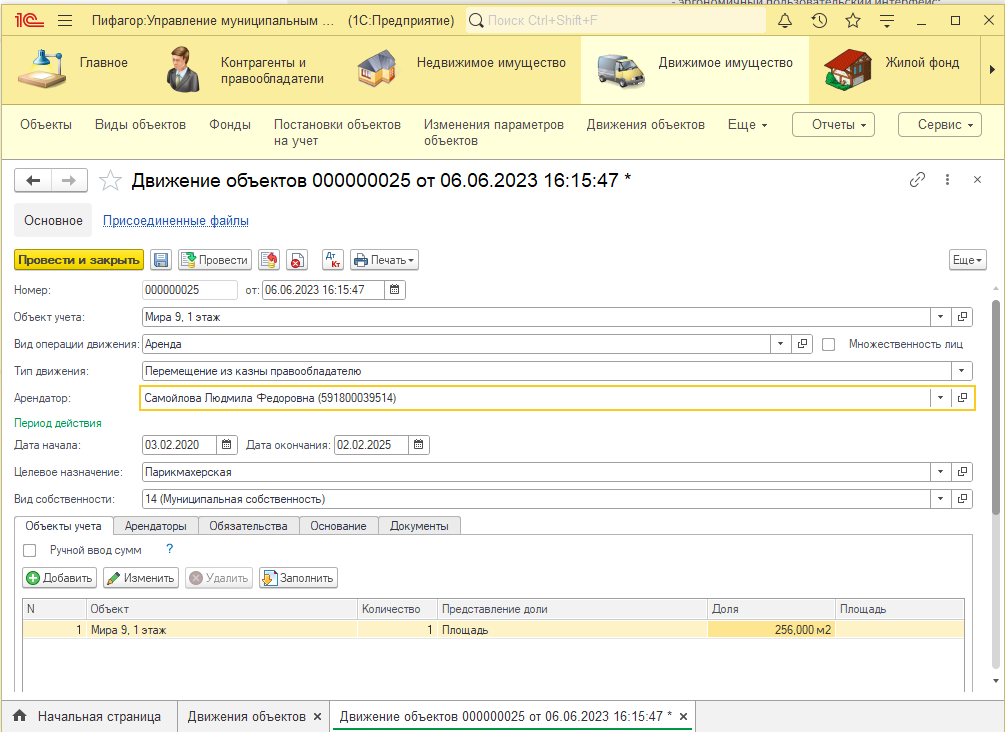Go to the Начальная страница tab
This screenshot has width=1005, height=732.
(88, 716)
